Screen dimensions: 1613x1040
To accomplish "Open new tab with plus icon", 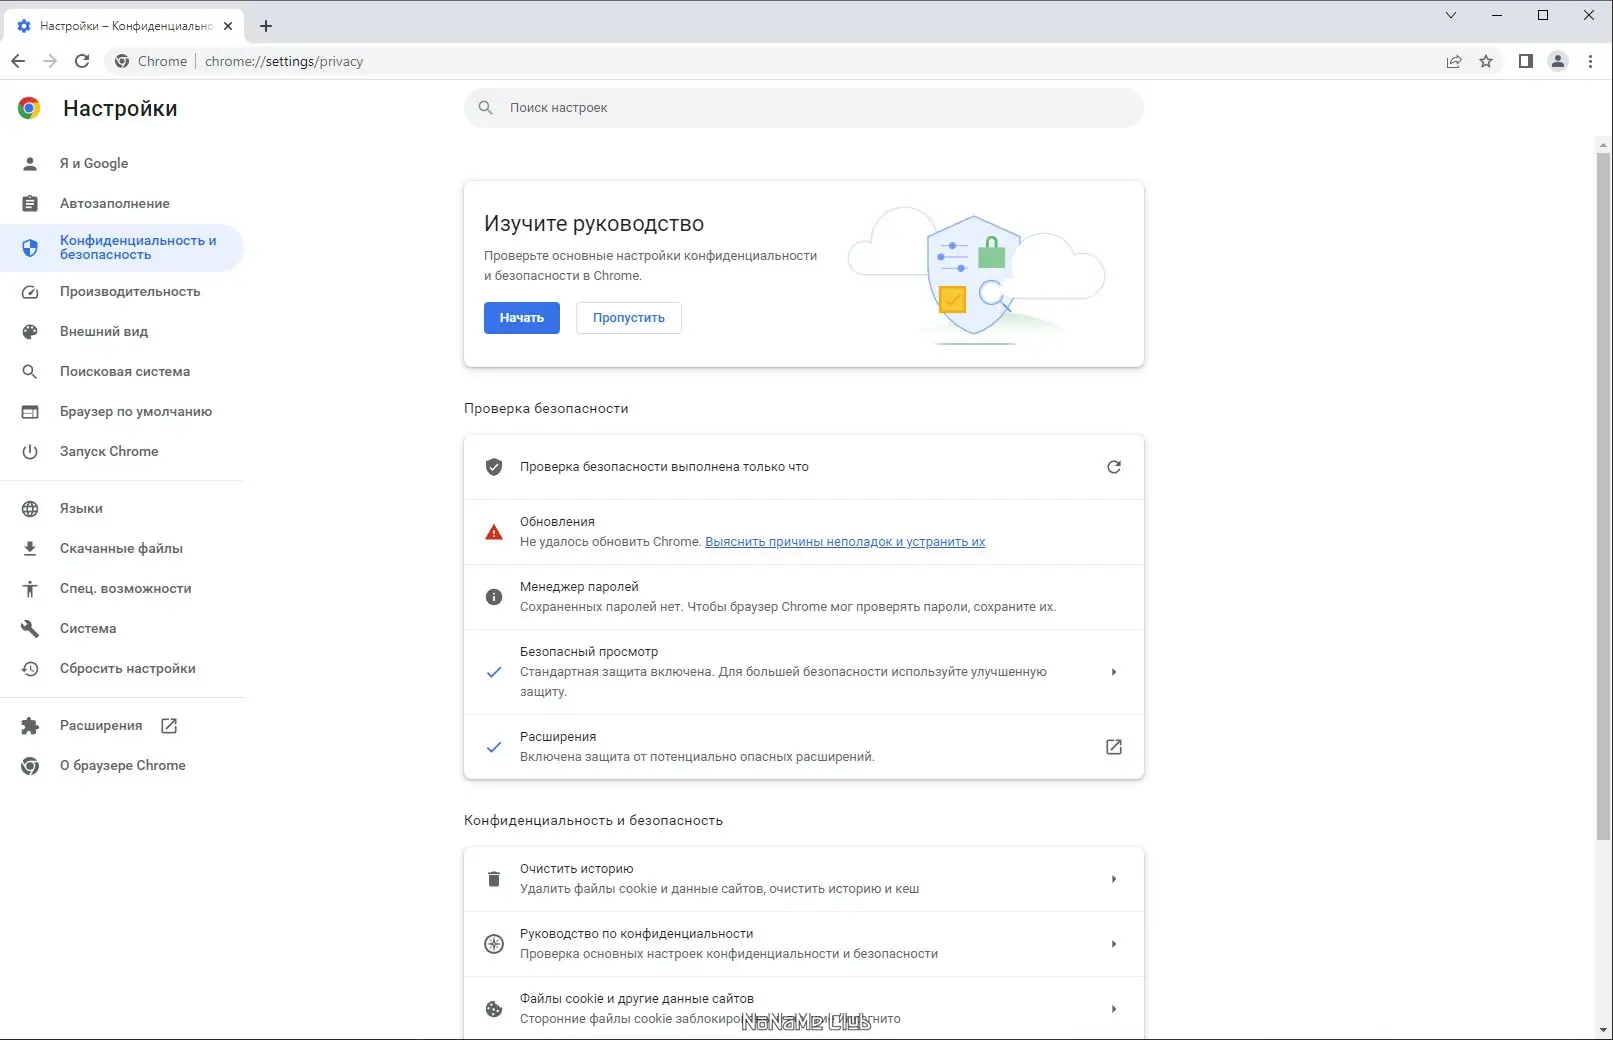I will [x=266, y=26].
